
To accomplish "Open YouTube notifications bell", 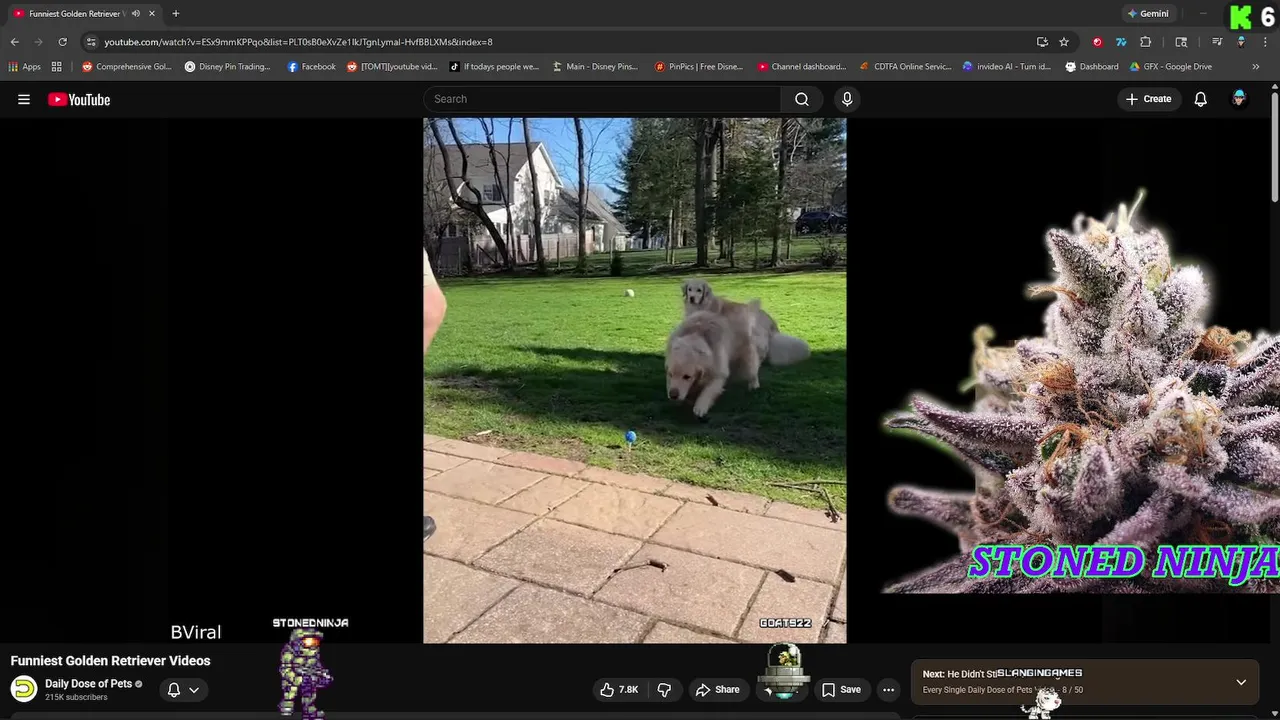I will 1200,99.
